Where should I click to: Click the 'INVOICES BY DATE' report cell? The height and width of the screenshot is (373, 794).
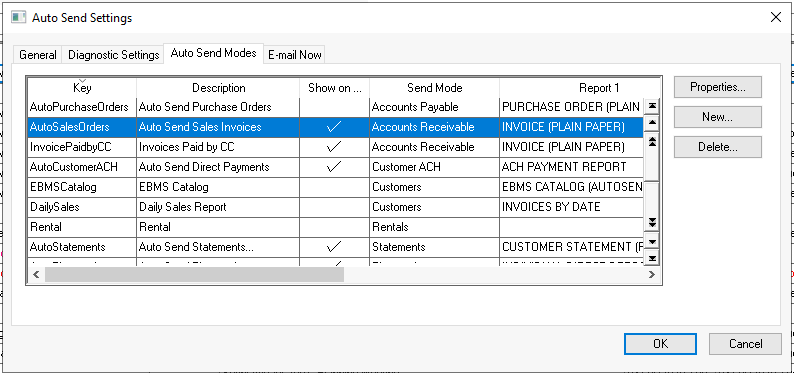pos(572,207)
